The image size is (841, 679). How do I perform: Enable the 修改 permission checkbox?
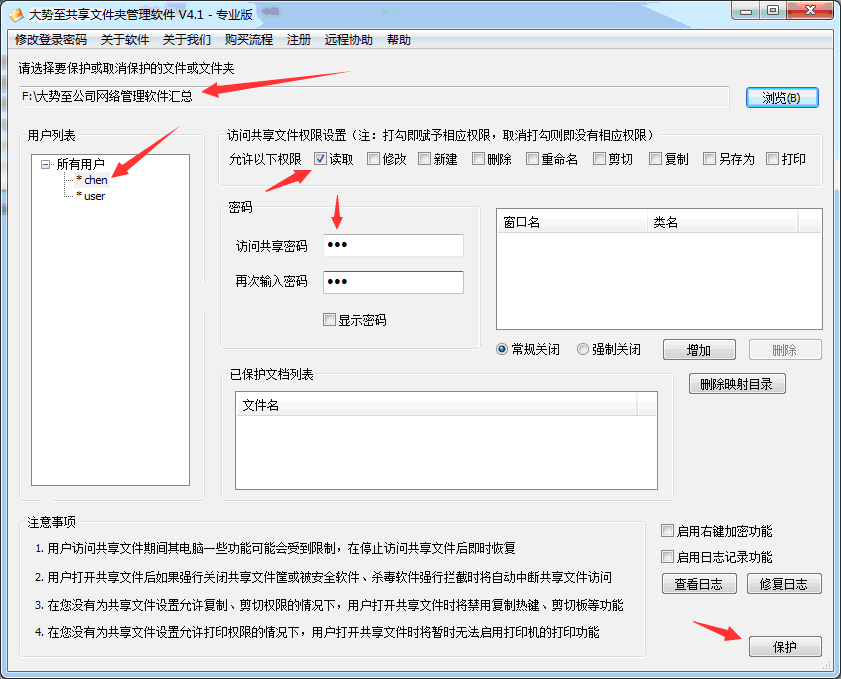[x=374, y=158]
